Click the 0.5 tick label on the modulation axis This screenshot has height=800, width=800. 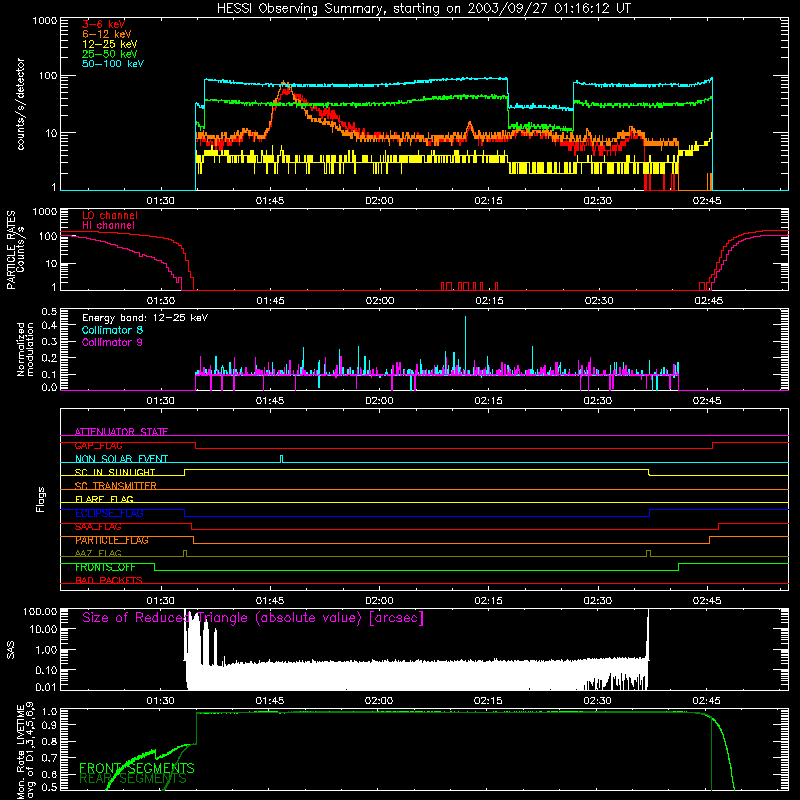click(49, 311)
